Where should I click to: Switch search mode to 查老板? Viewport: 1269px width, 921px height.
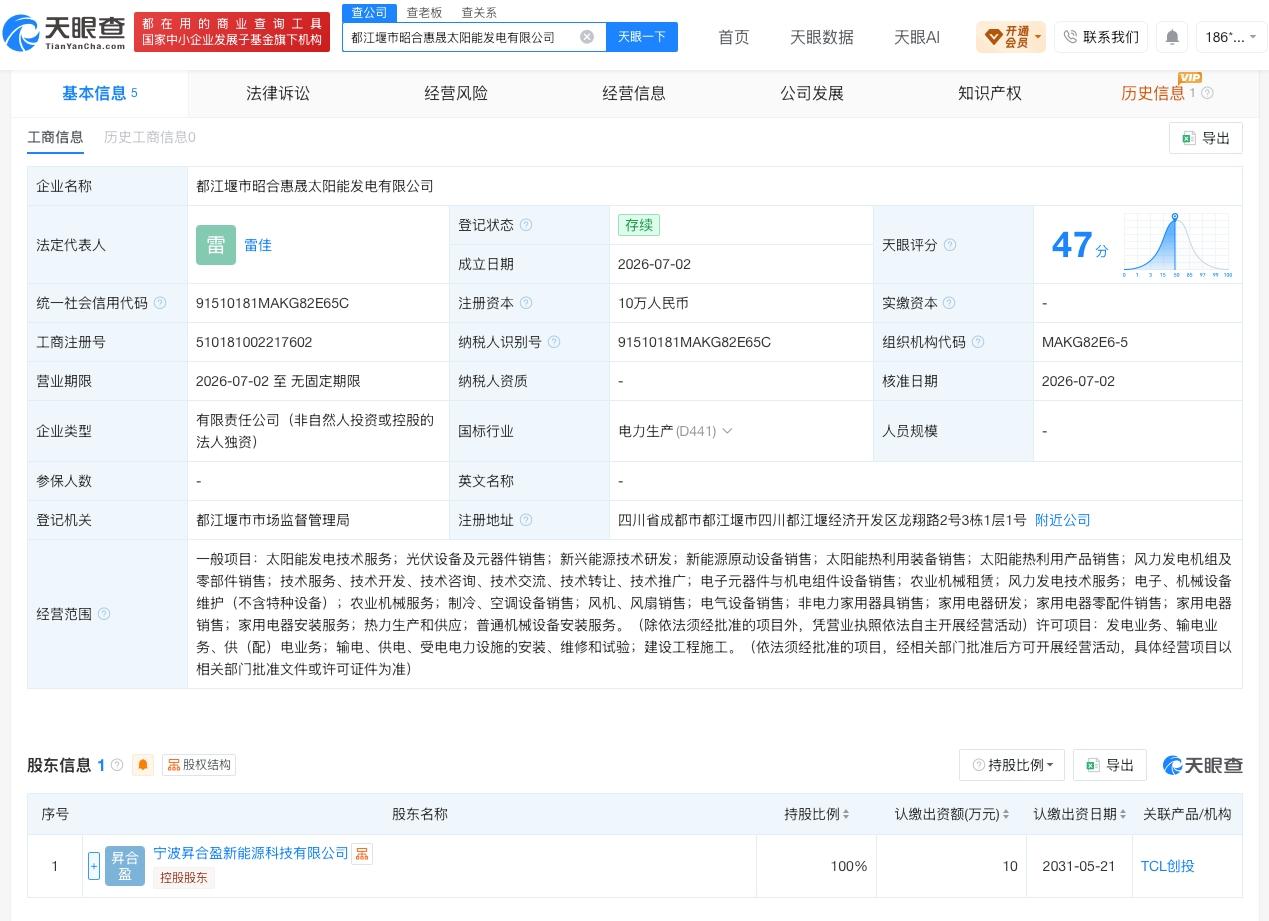[424, 13]
